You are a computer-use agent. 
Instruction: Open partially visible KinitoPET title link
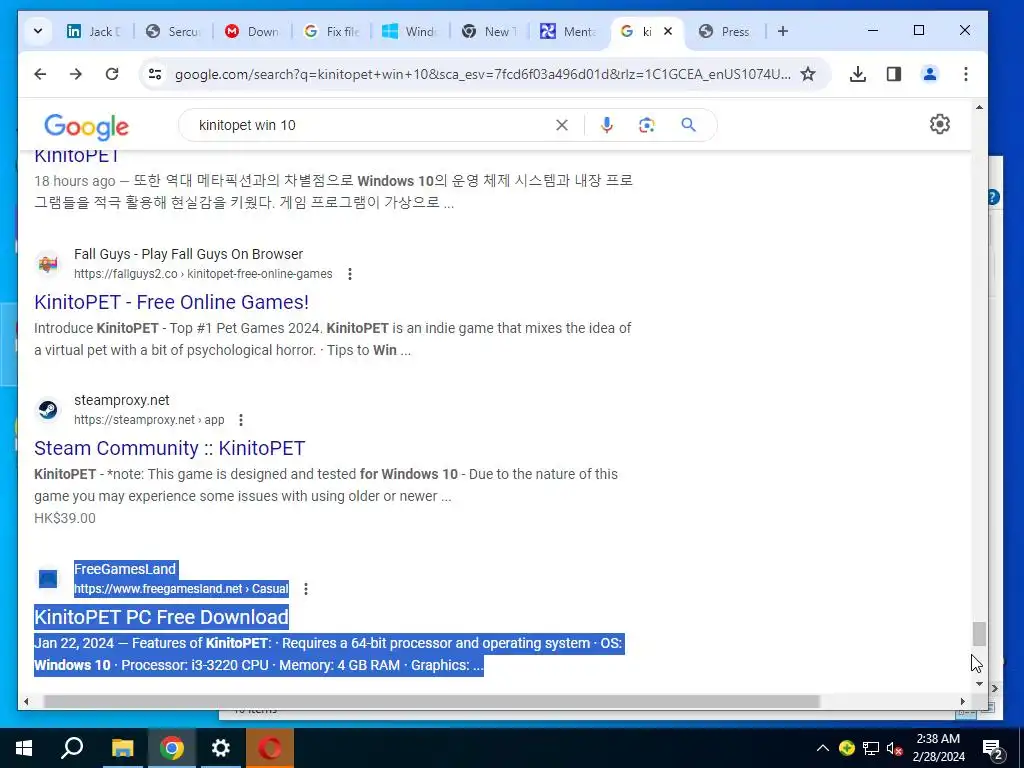pyautogui.click(x=76, y=156)
